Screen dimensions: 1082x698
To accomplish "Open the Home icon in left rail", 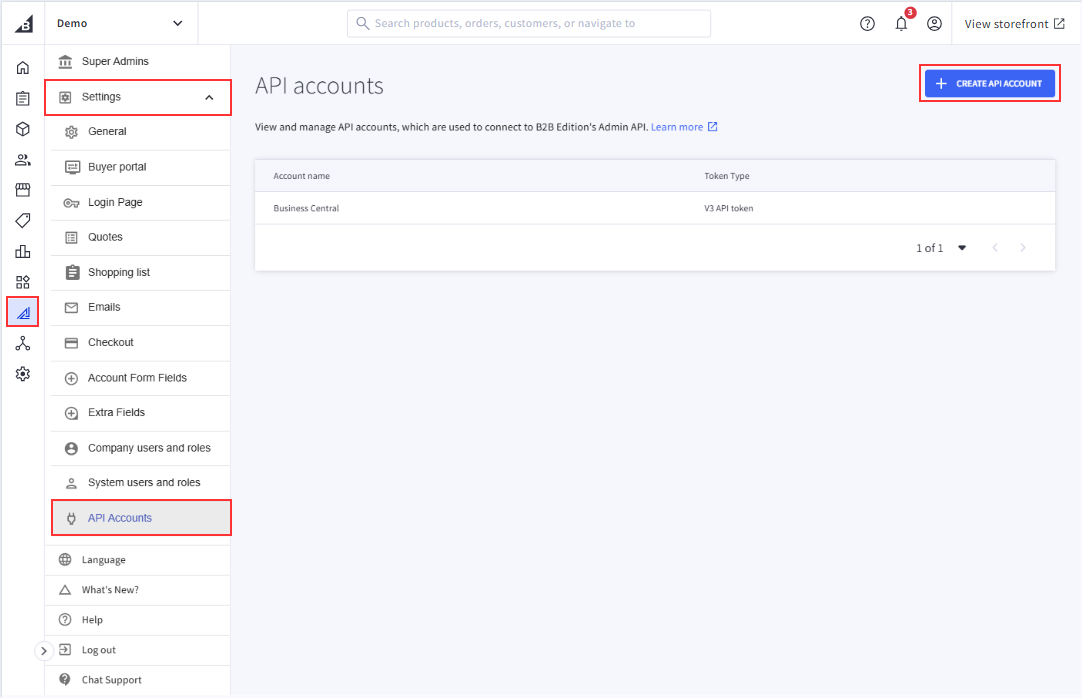I will pos(23,68).
